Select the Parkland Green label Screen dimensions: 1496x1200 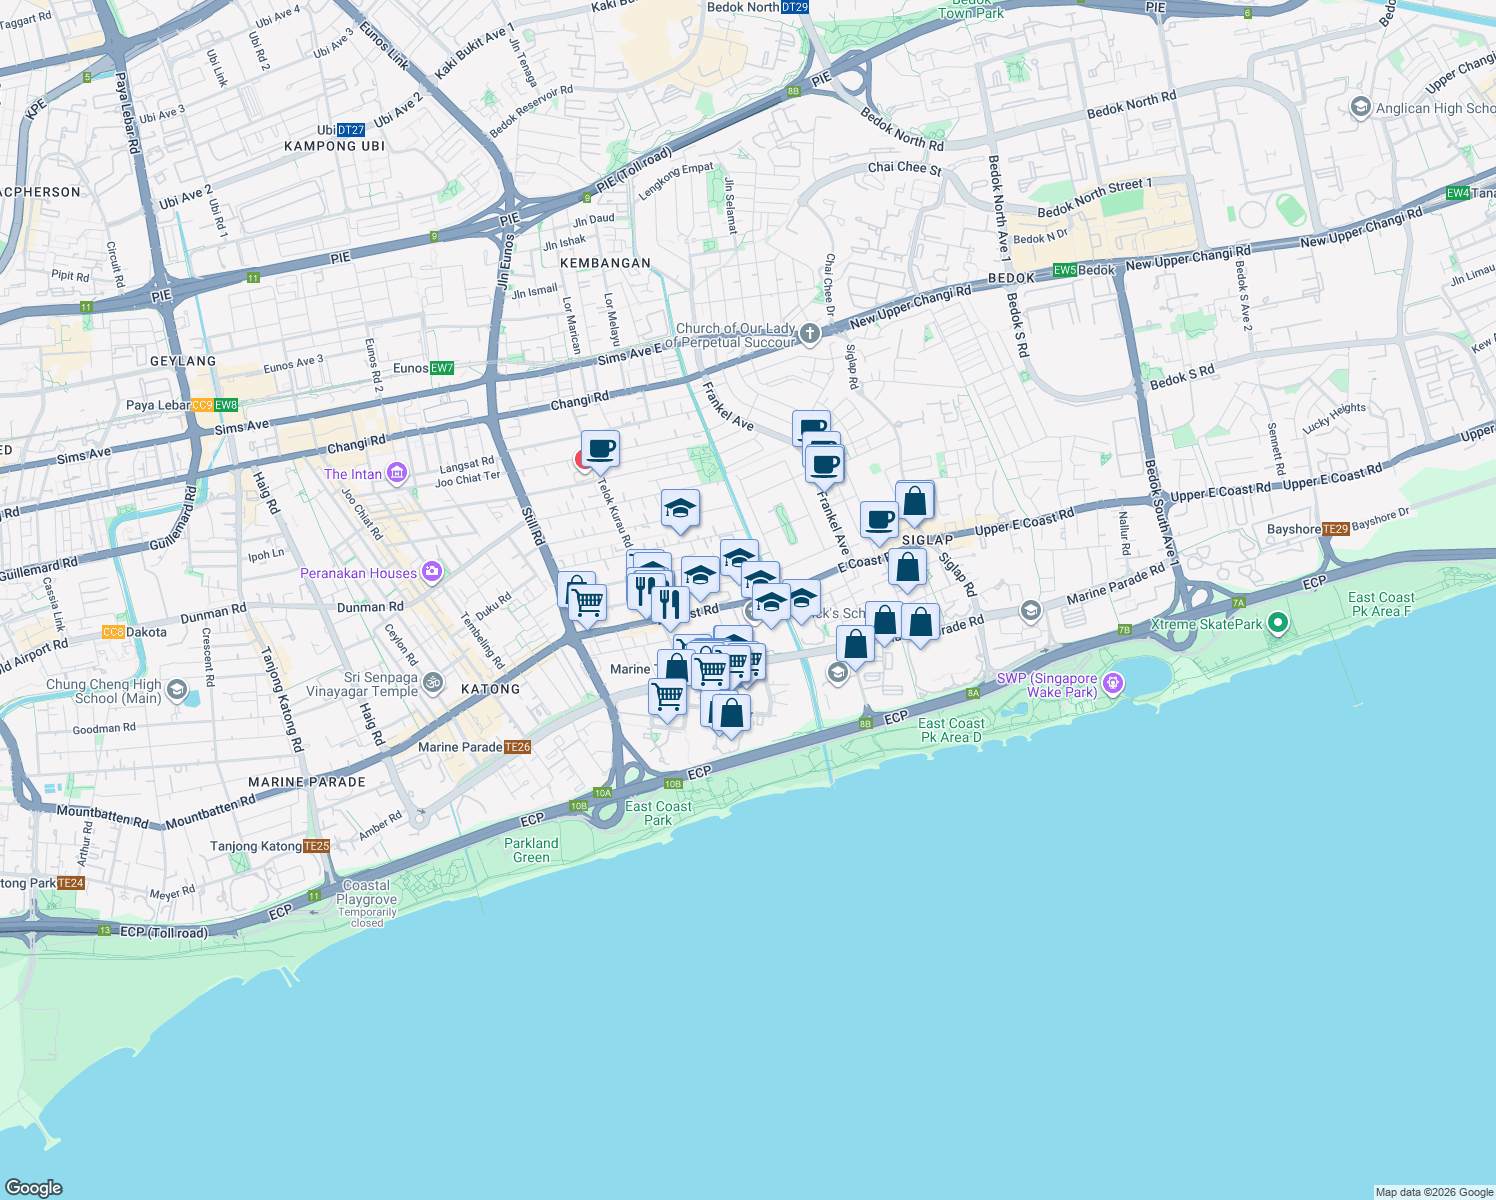point(531,850)
